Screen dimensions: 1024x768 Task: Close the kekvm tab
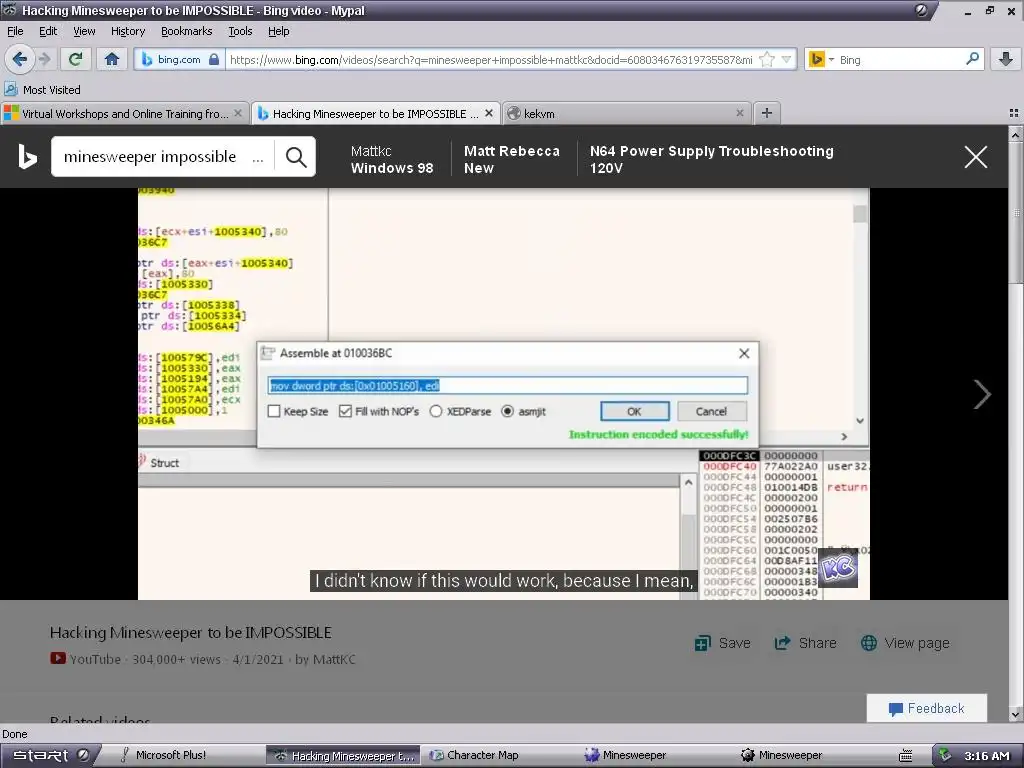point(740,113)
